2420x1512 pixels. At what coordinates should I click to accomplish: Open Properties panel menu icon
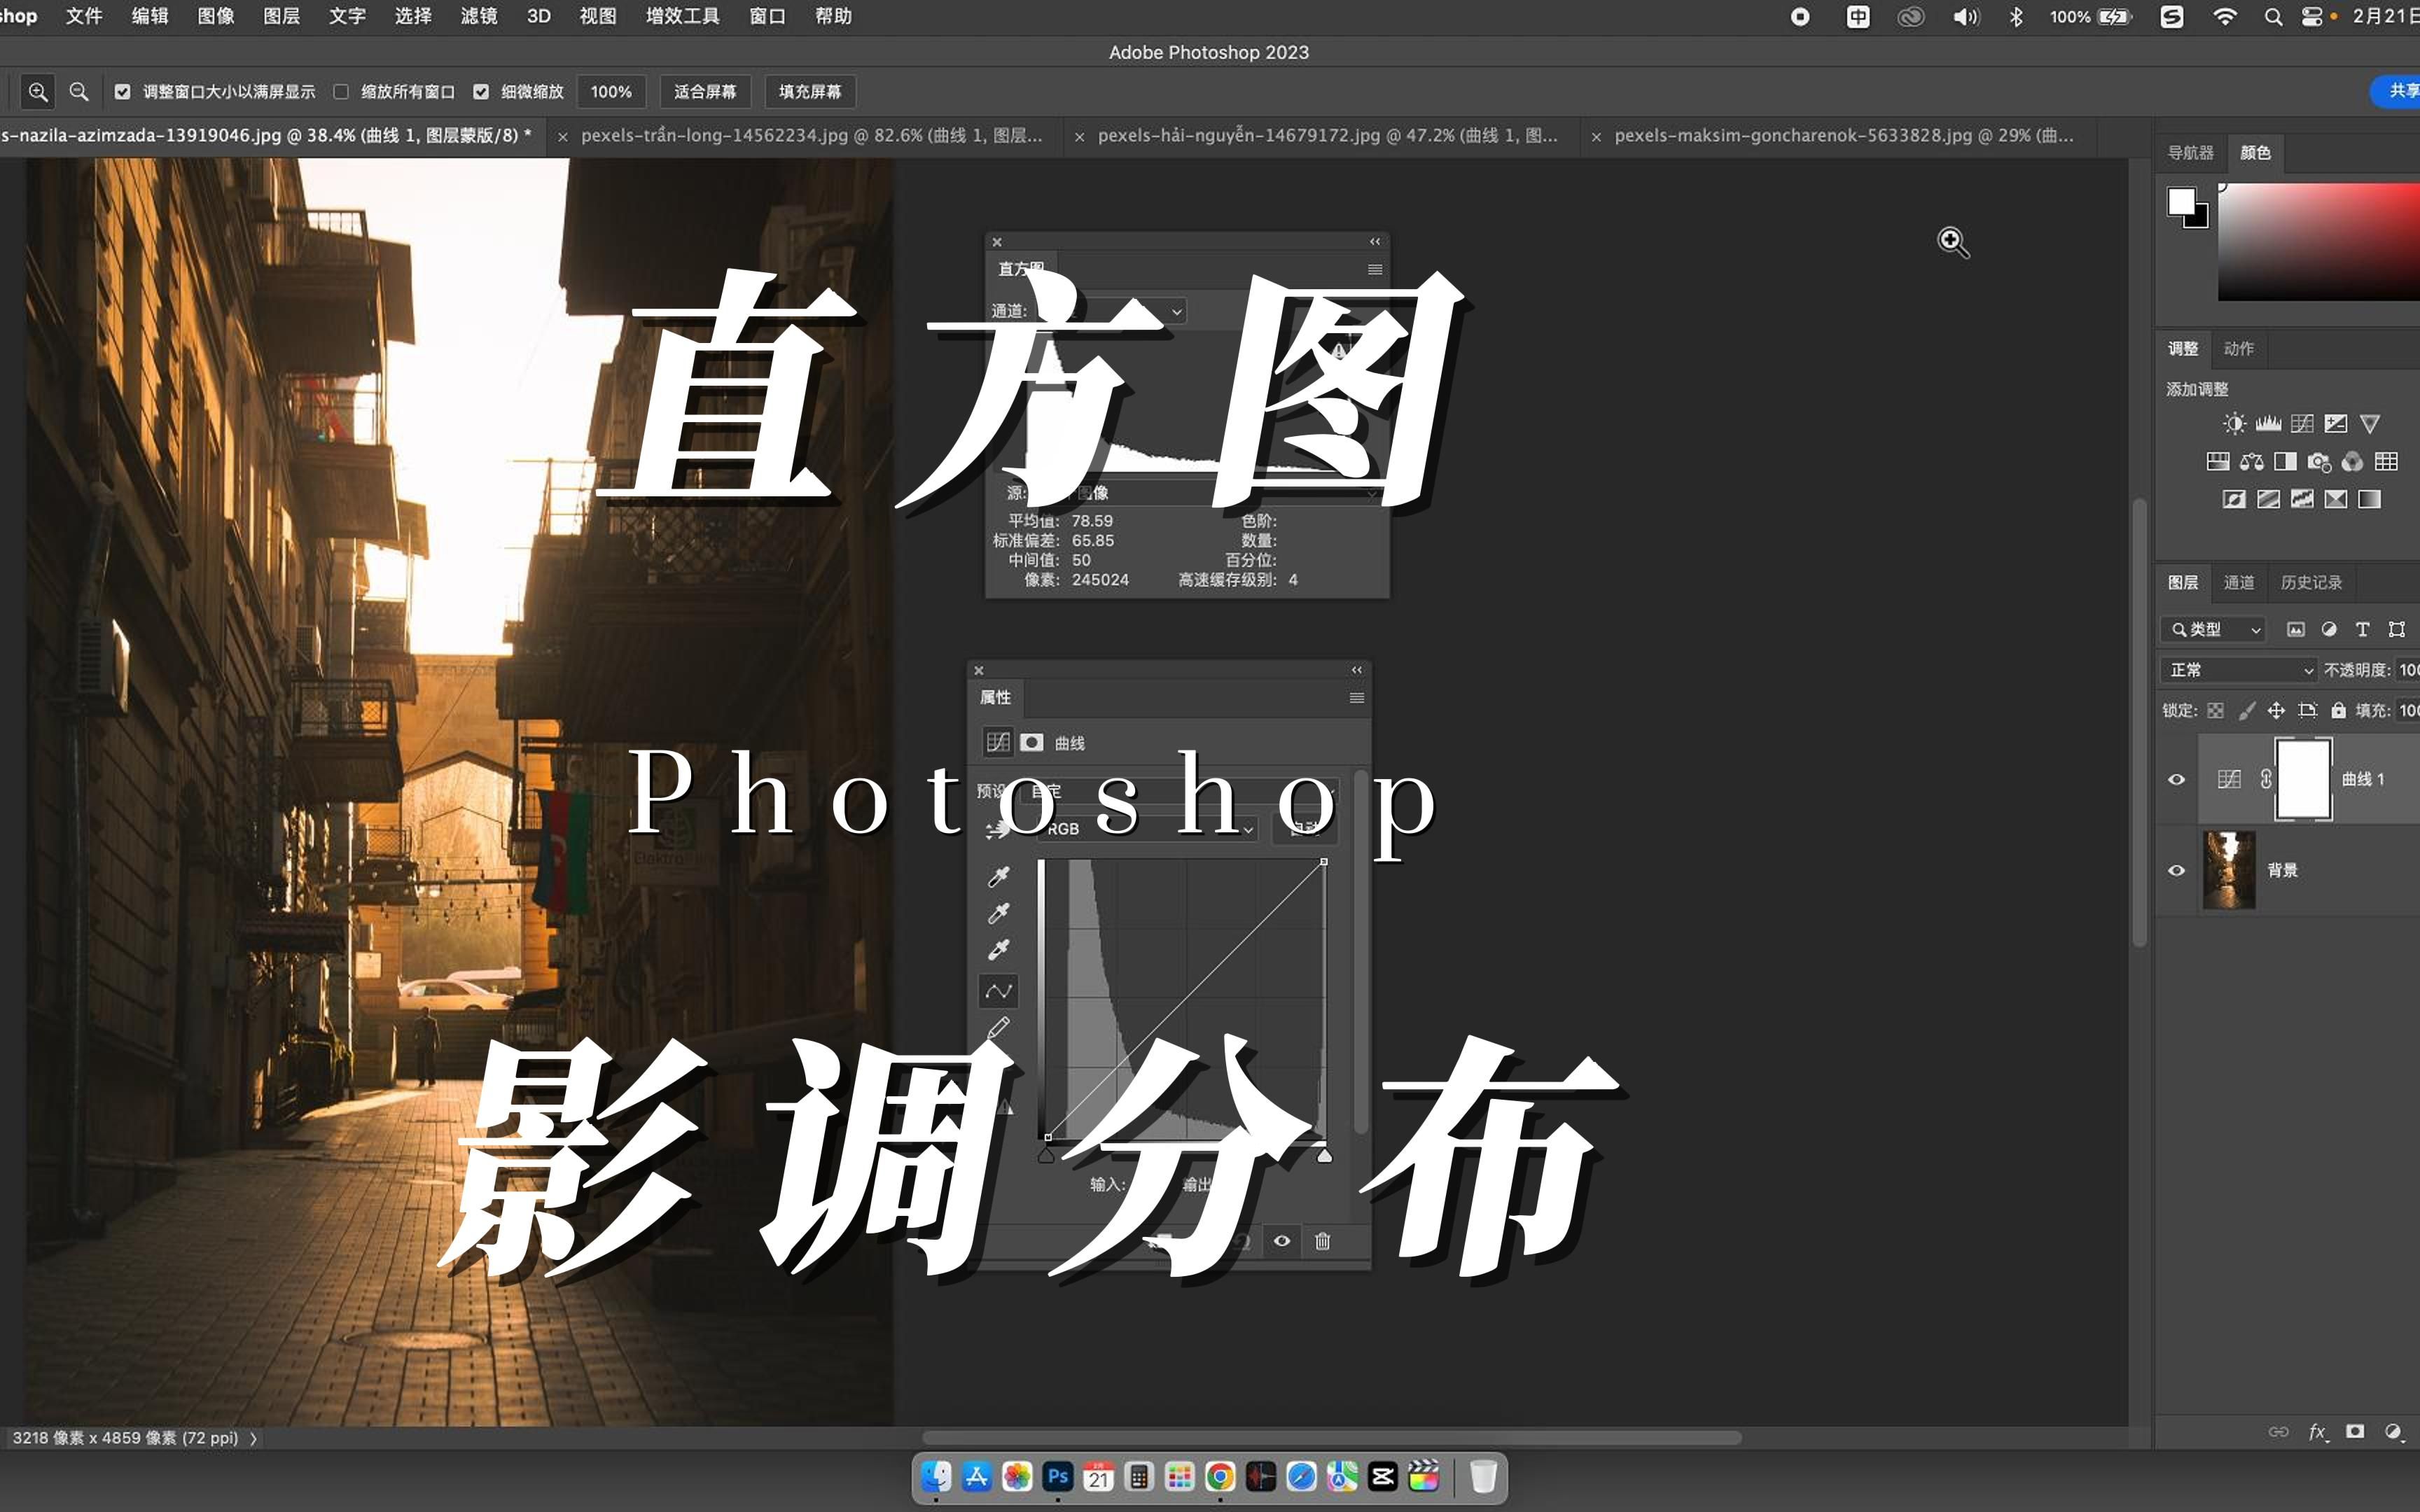1357,698
